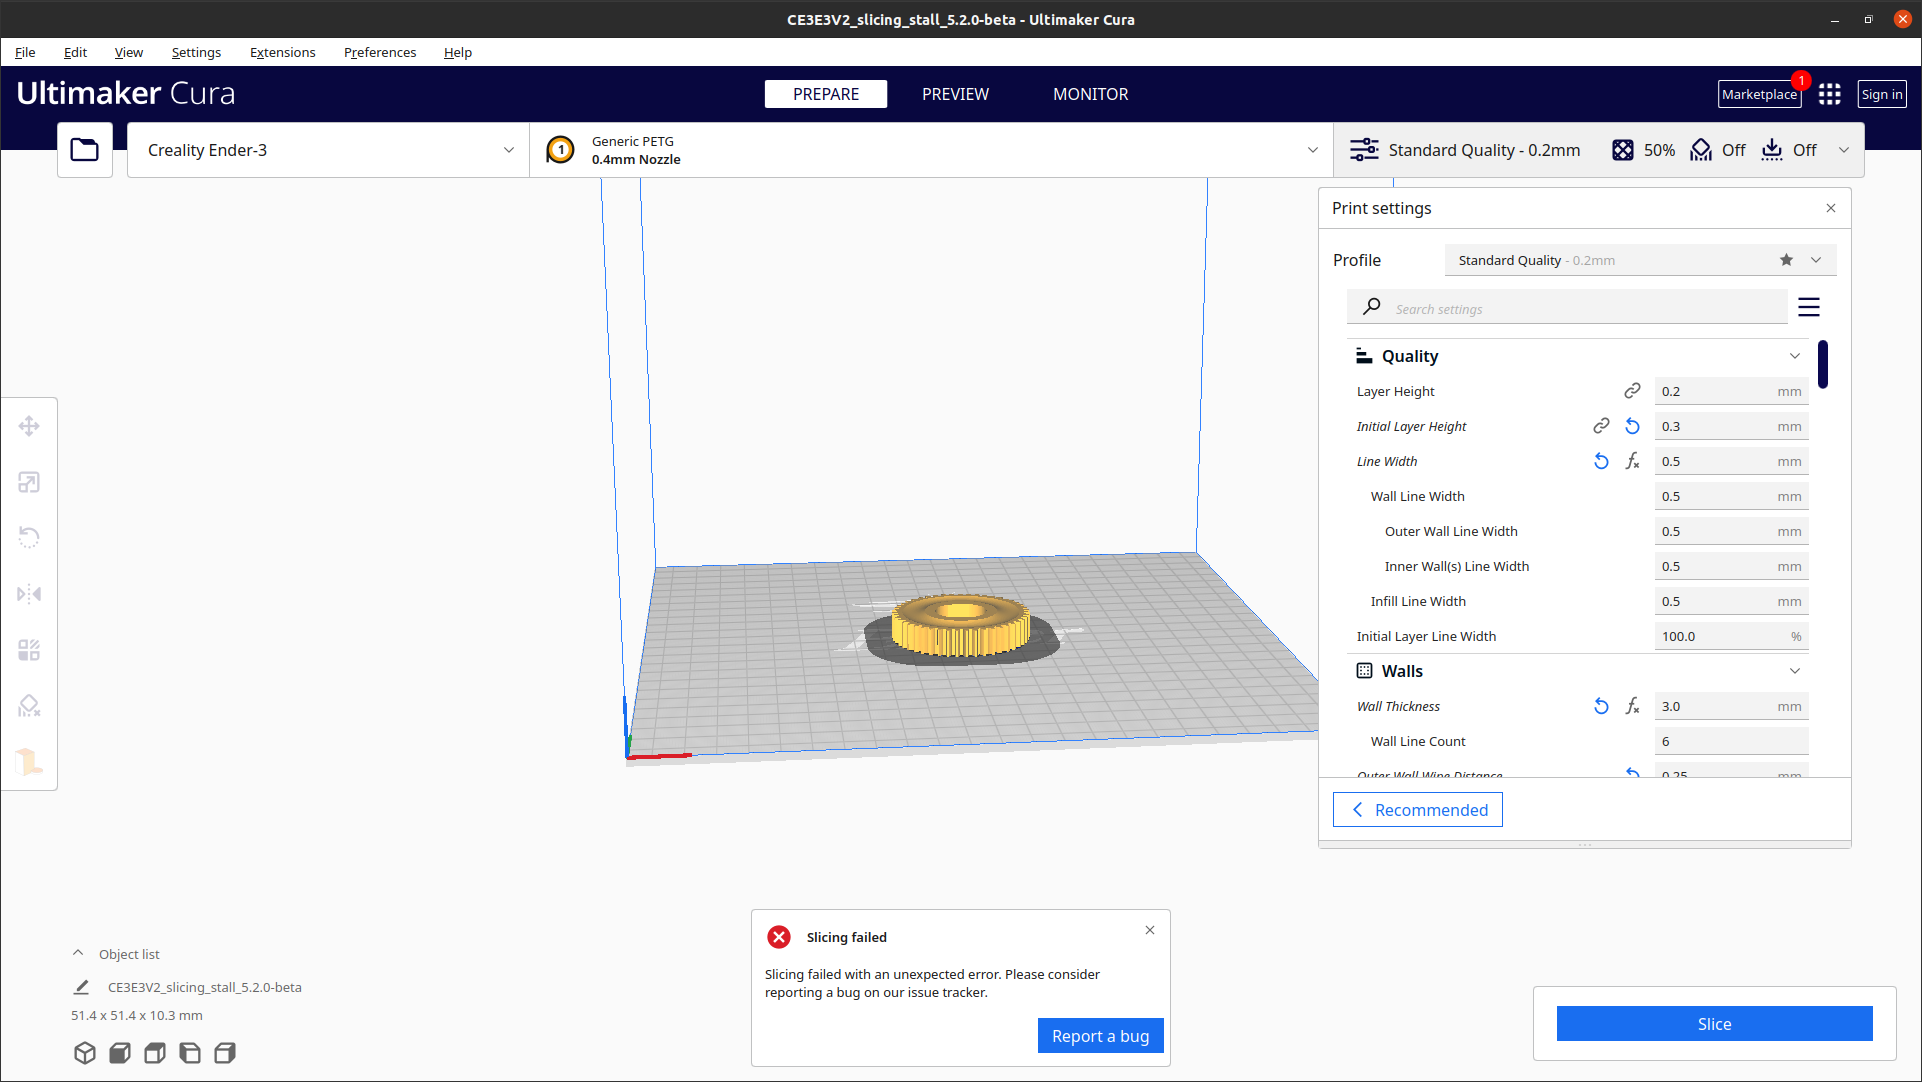
Task: Select the Rotate tool
Action: (29, 538)
